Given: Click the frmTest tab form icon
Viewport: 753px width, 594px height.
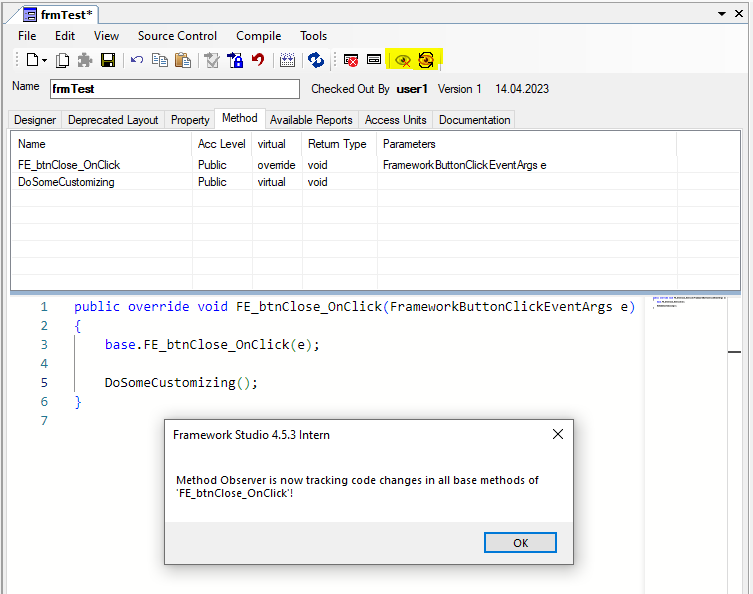Looking at the screenshot, I should tap(30, 15).
